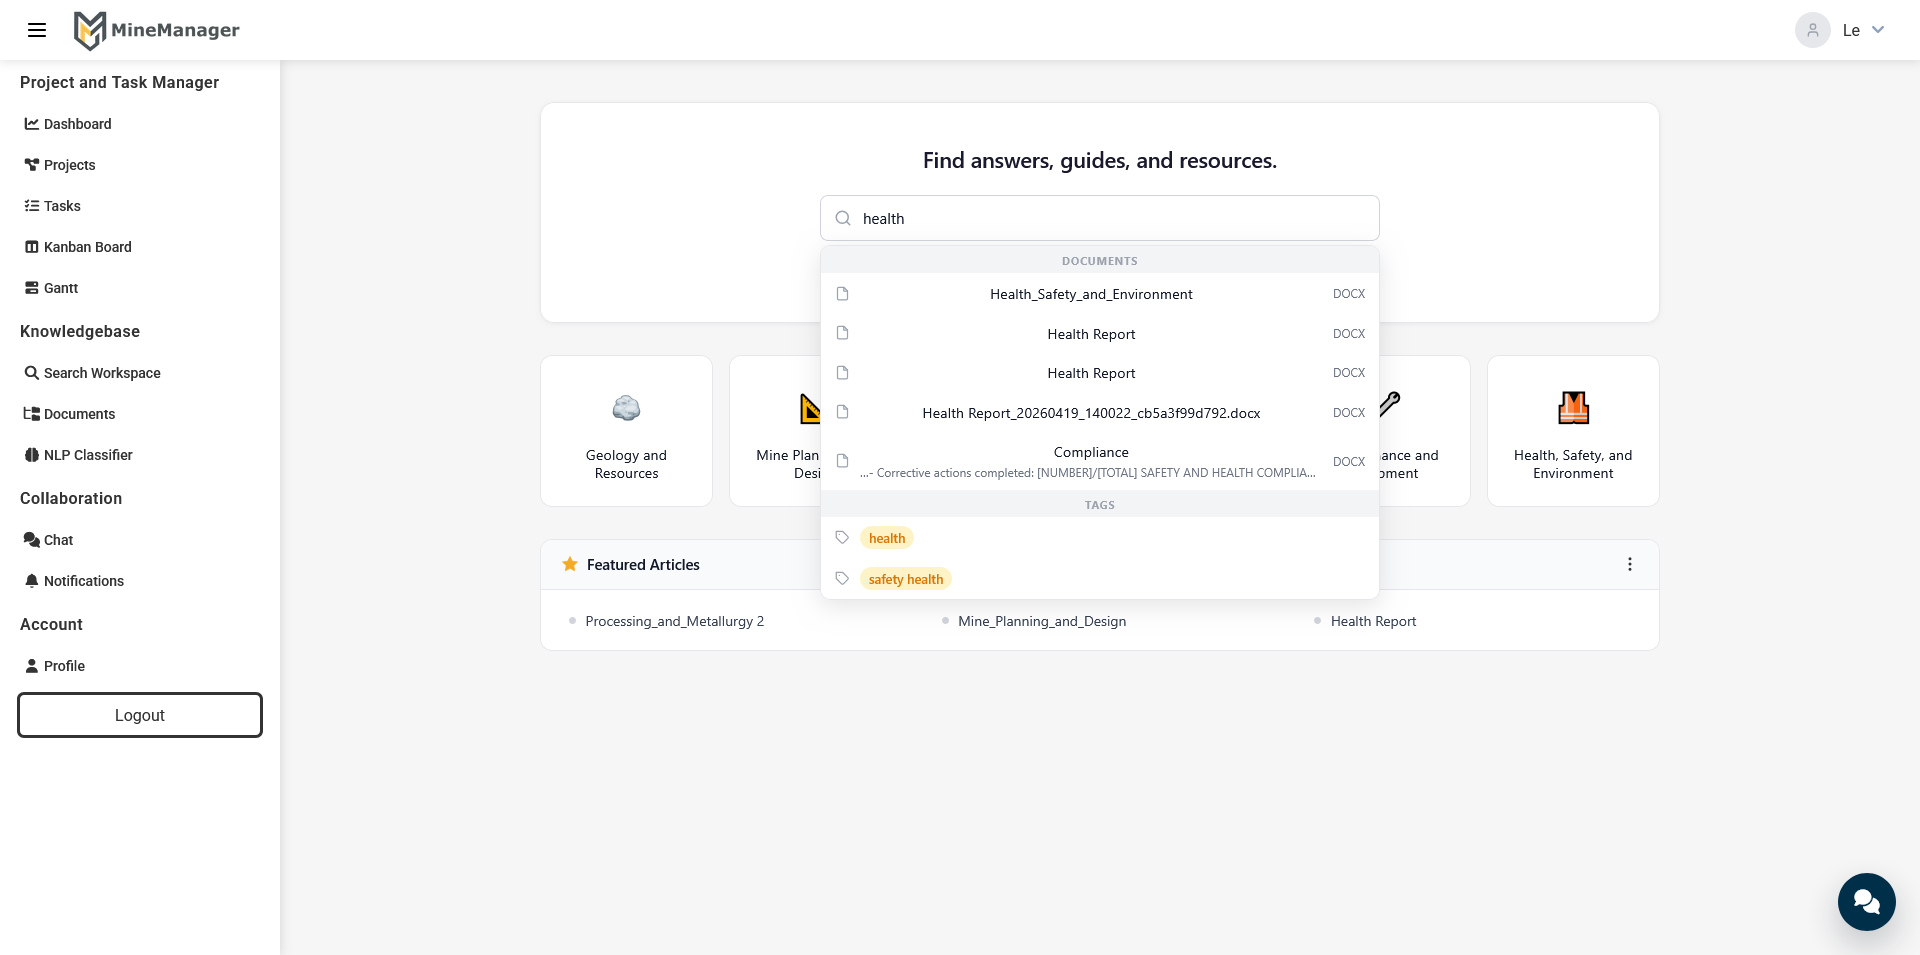Click the user avatar icon
This screenshot has width=1920, height=955.
pos(1812,30)
